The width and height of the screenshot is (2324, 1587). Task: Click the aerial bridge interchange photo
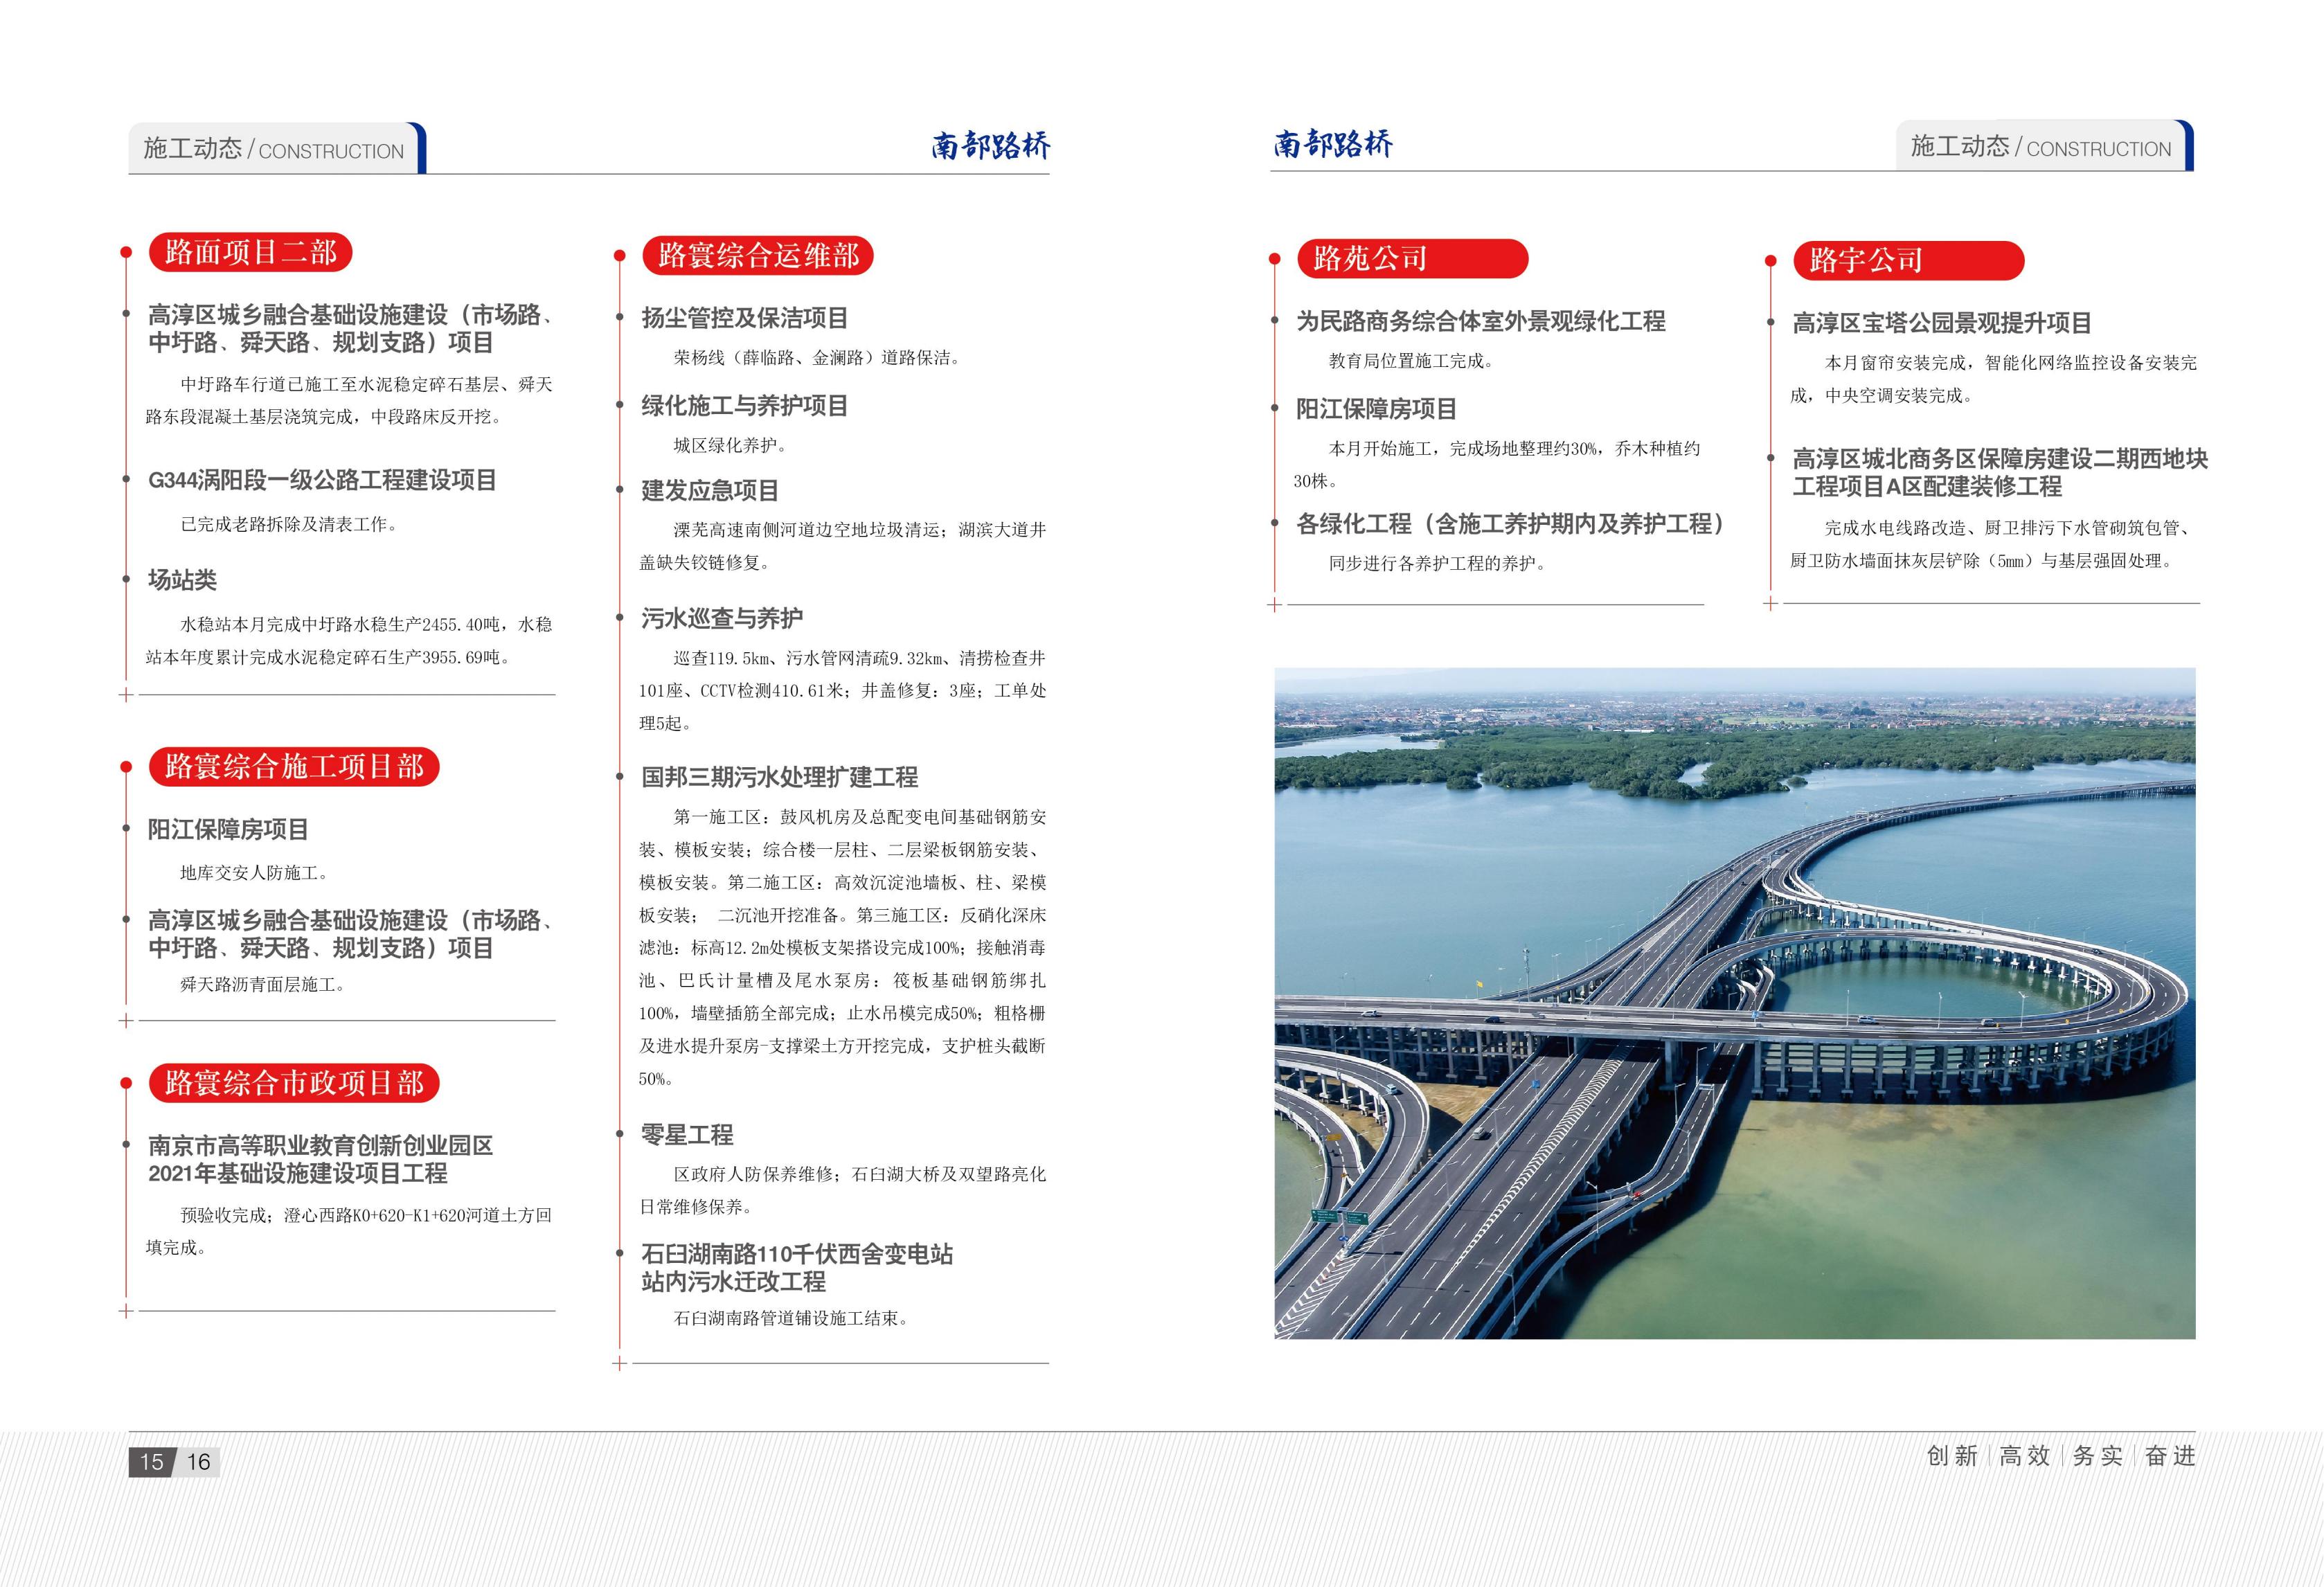1735,1003
